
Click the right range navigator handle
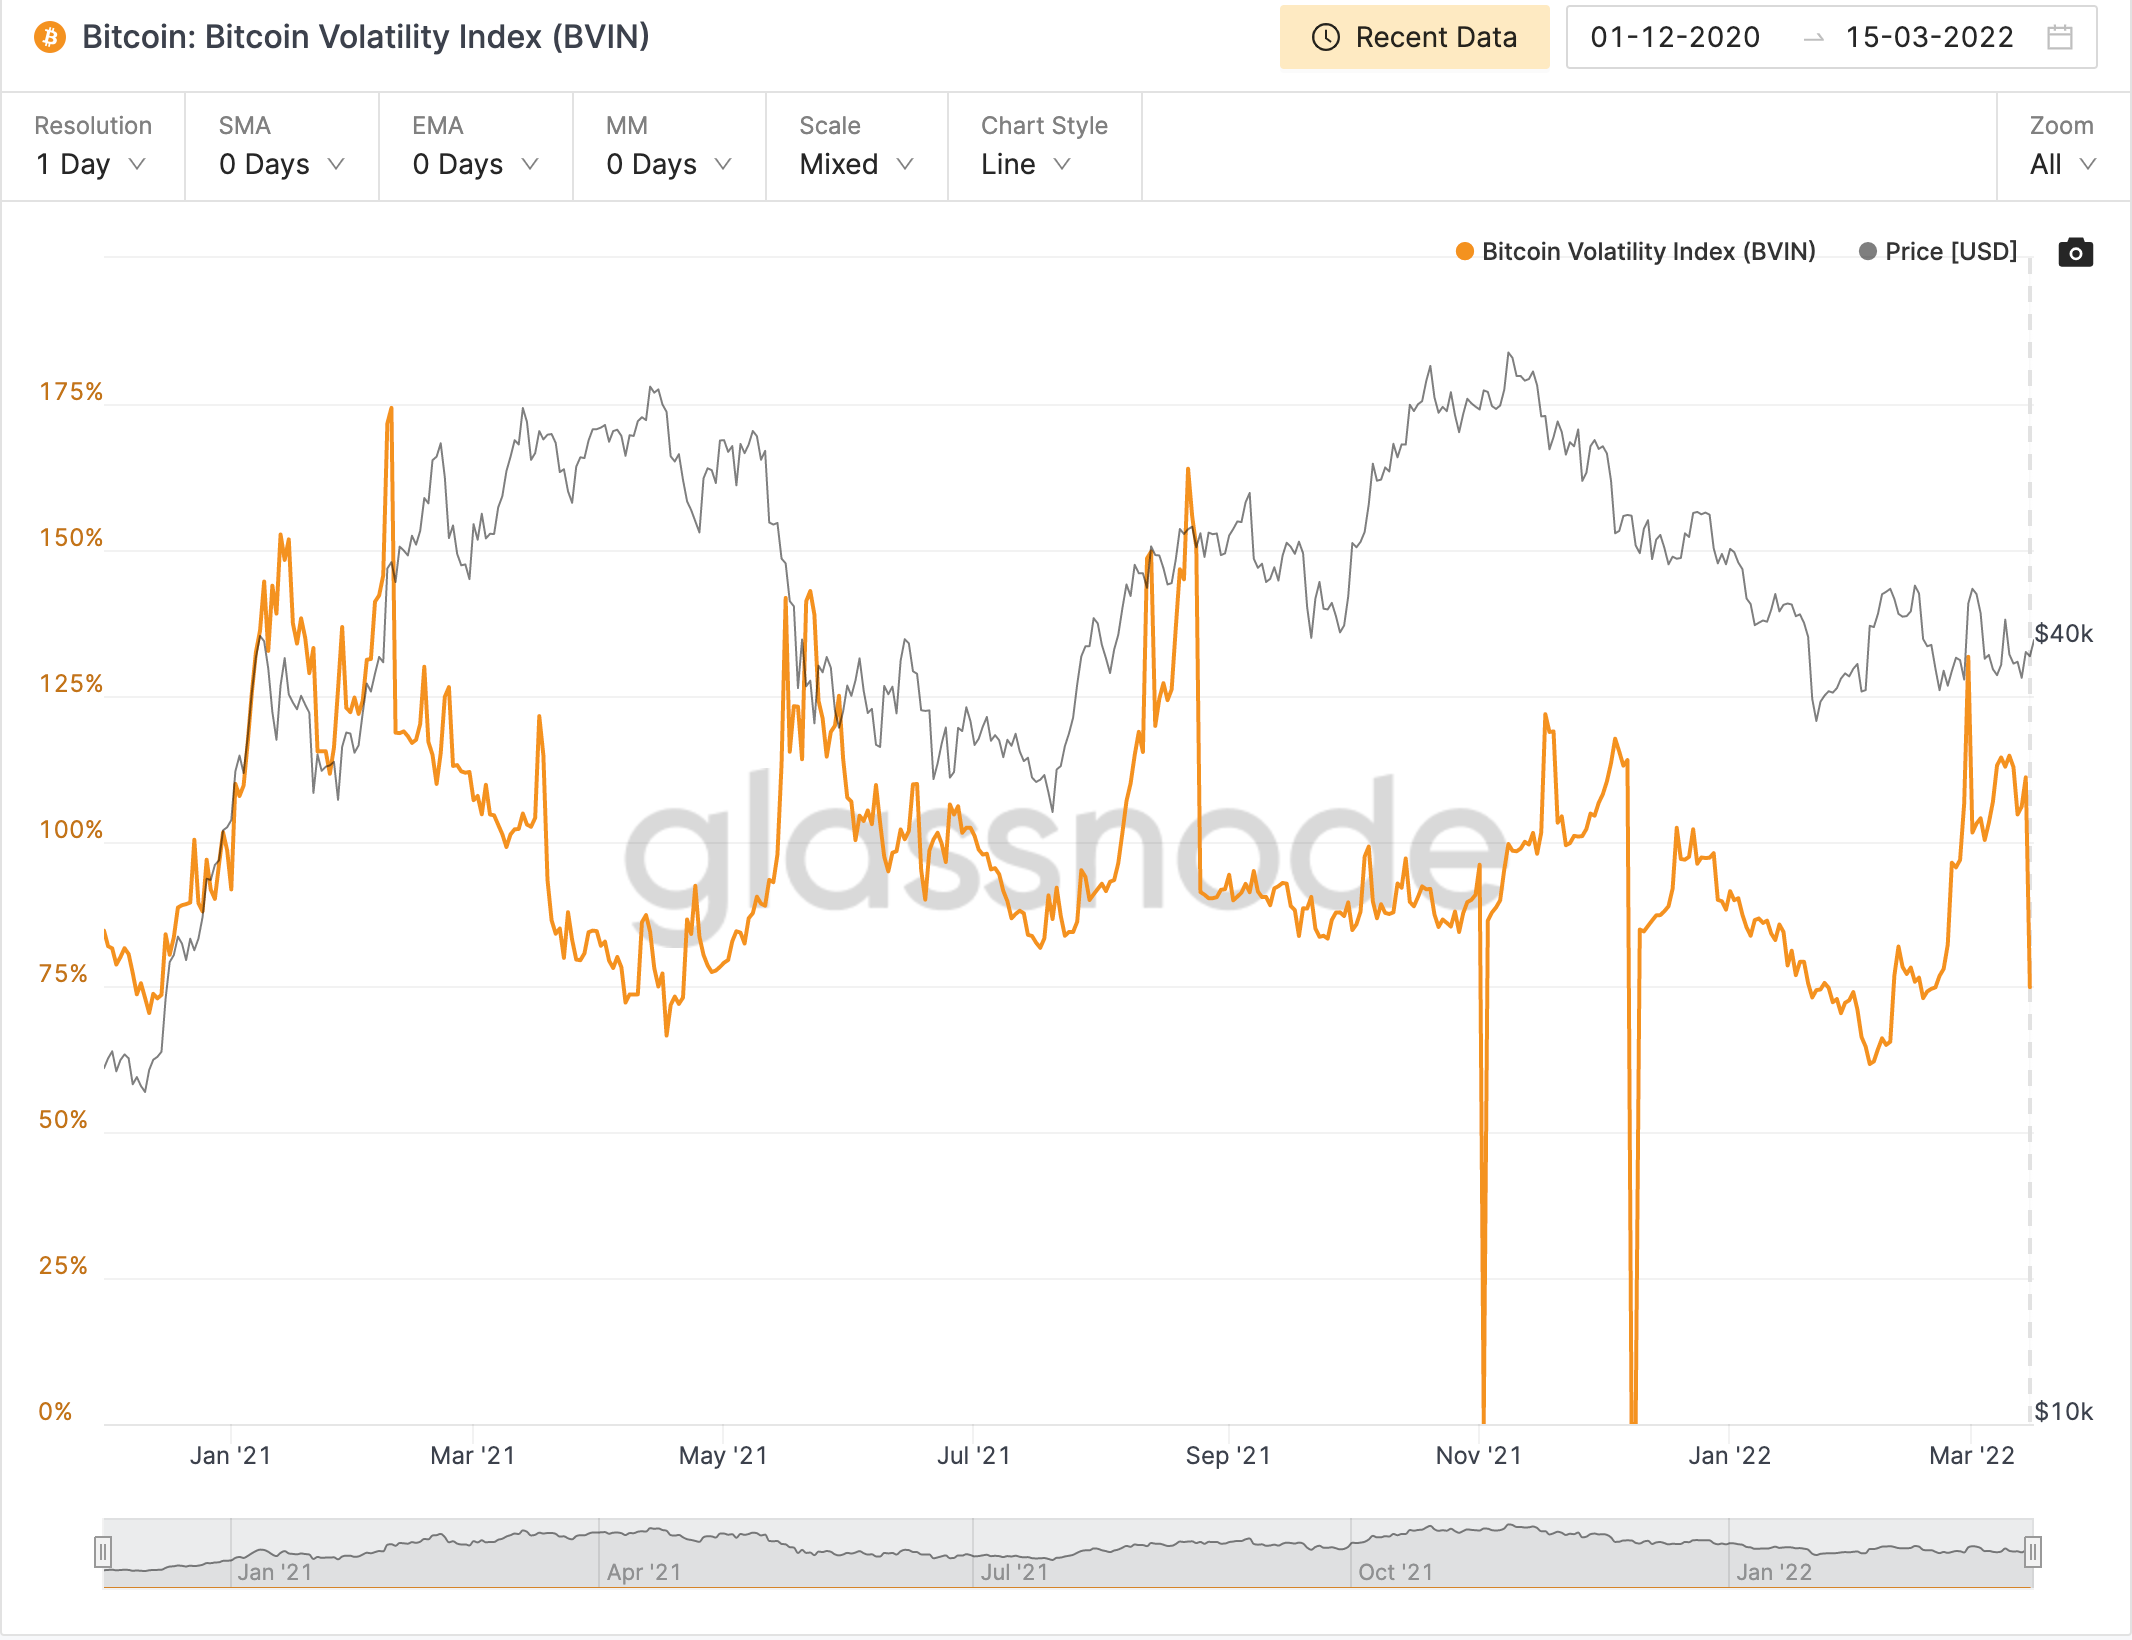(x=2033, y=1552)
